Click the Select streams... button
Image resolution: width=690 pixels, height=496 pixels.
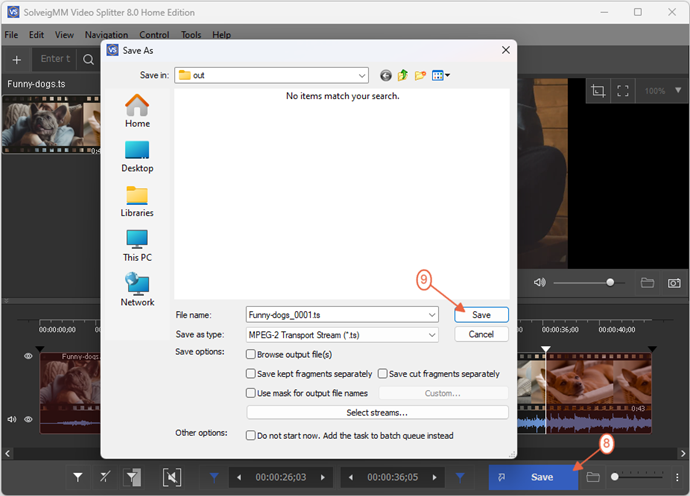pyautogui.click(x=377, y=412)
